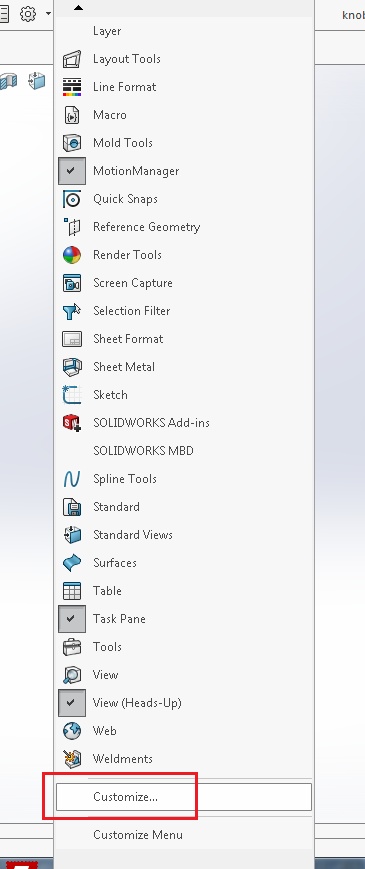The image size is (365, 869).
Task: Click the Tools toolbox icon
Action: pos(72,647)
